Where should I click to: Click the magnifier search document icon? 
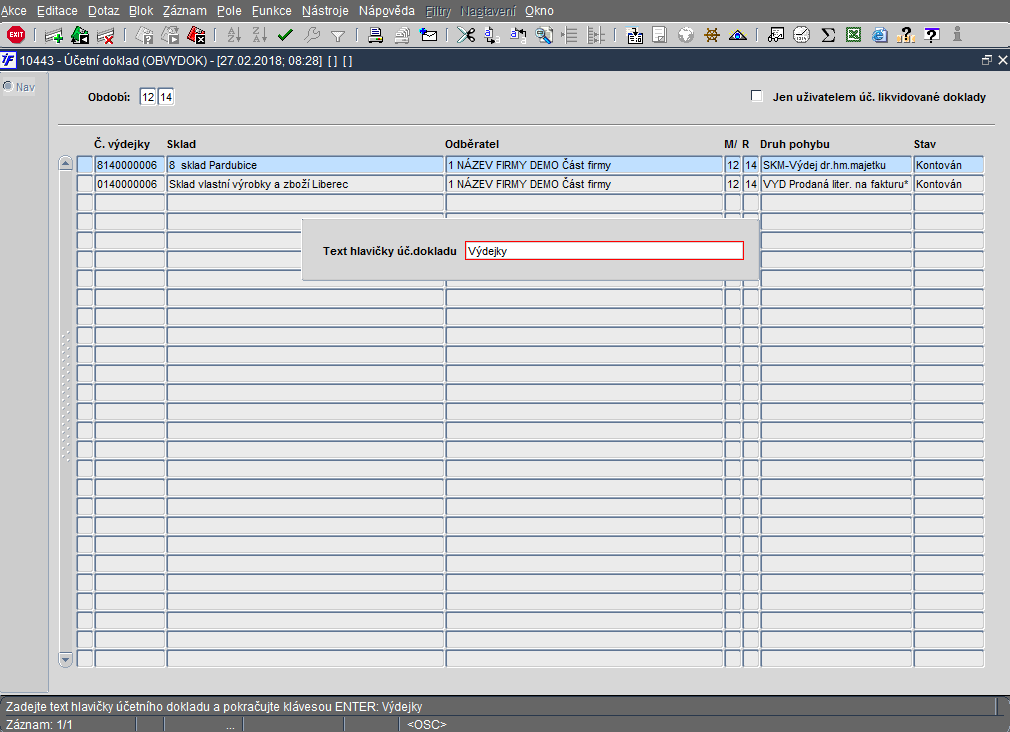coord(544,35)
